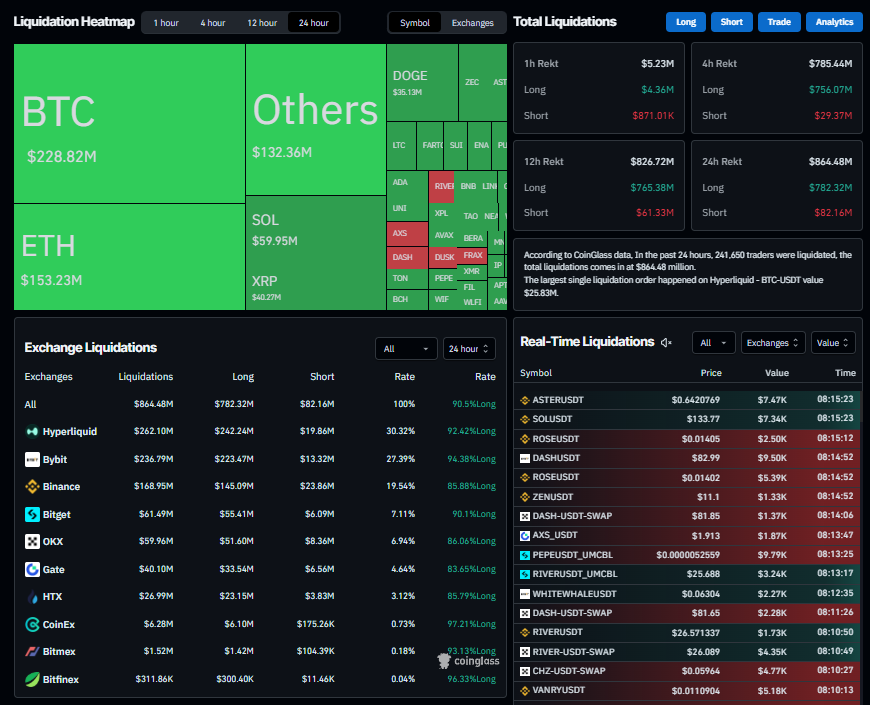Switch heatmap view to Exchanges
Screen dimensions: 870x705
(x=472, y=22)
